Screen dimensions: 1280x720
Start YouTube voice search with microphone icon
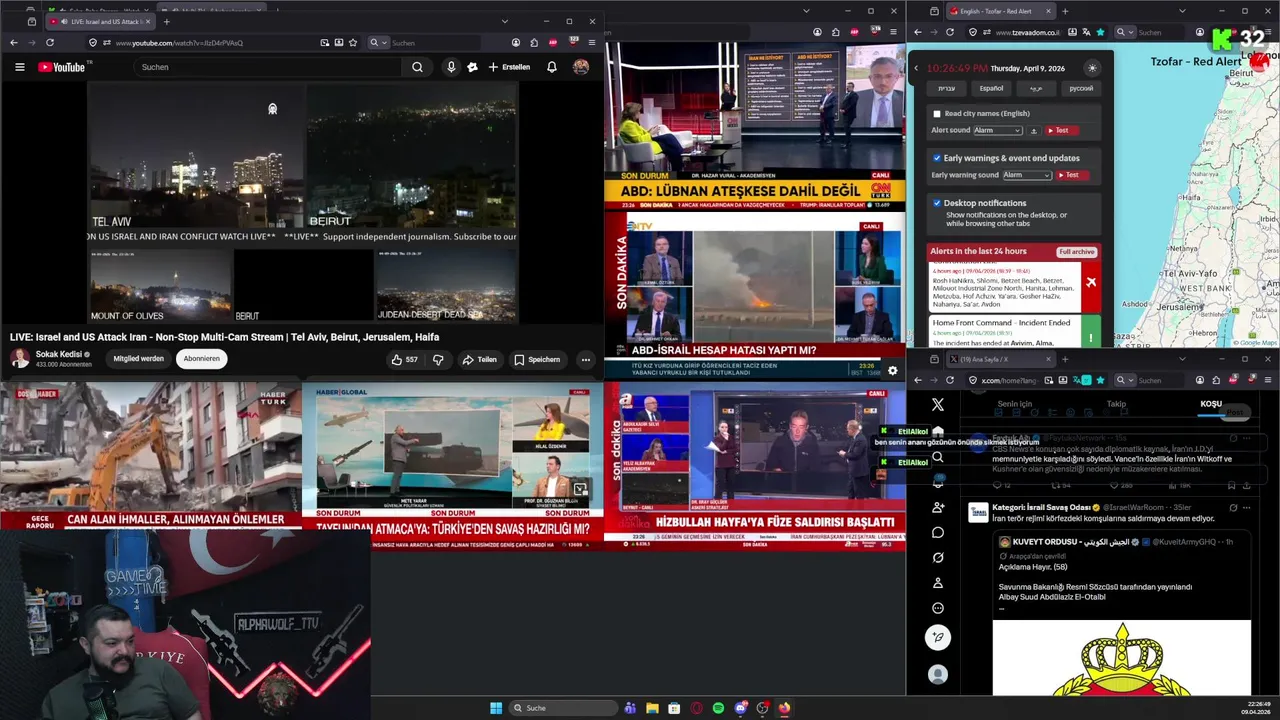(451, 67)
